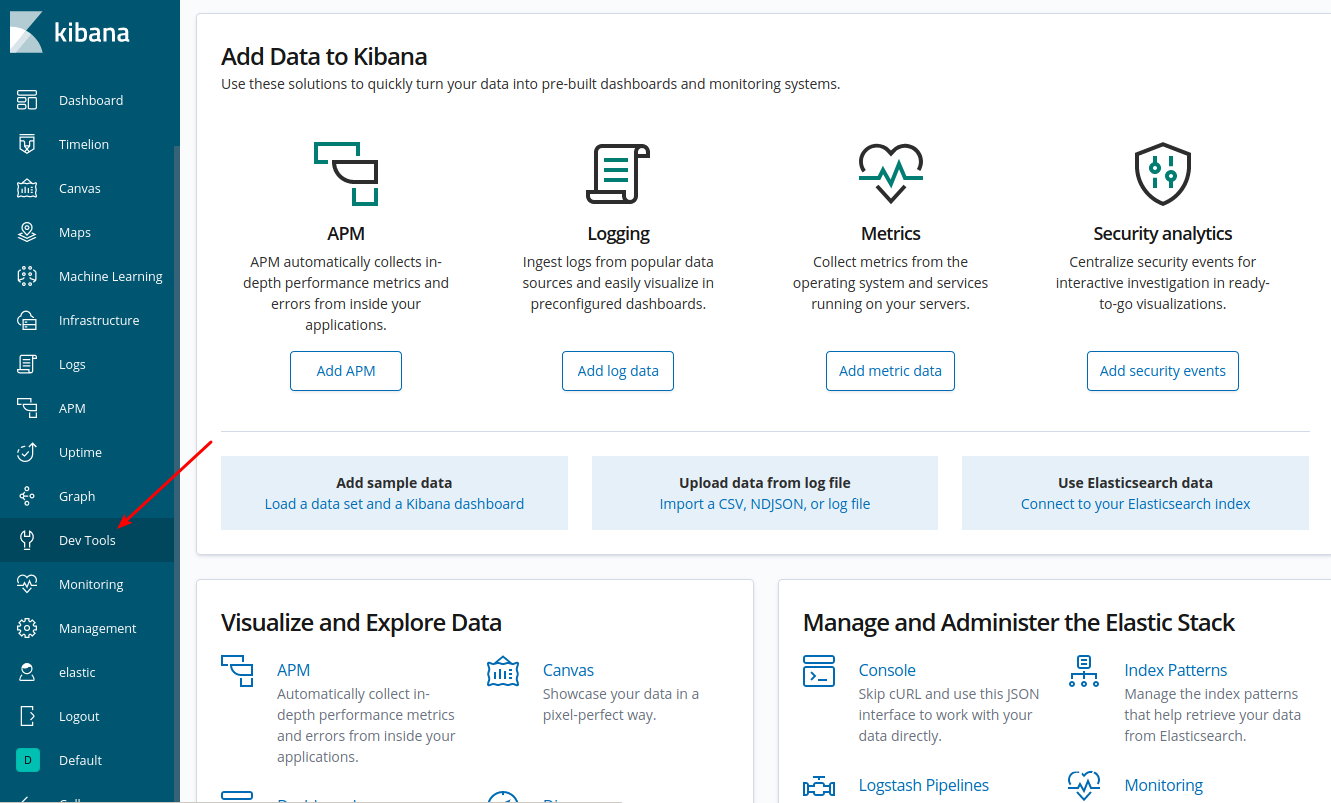
Task: Click the 'Upload data from log file' heading
Action: [x=765, y=482]
